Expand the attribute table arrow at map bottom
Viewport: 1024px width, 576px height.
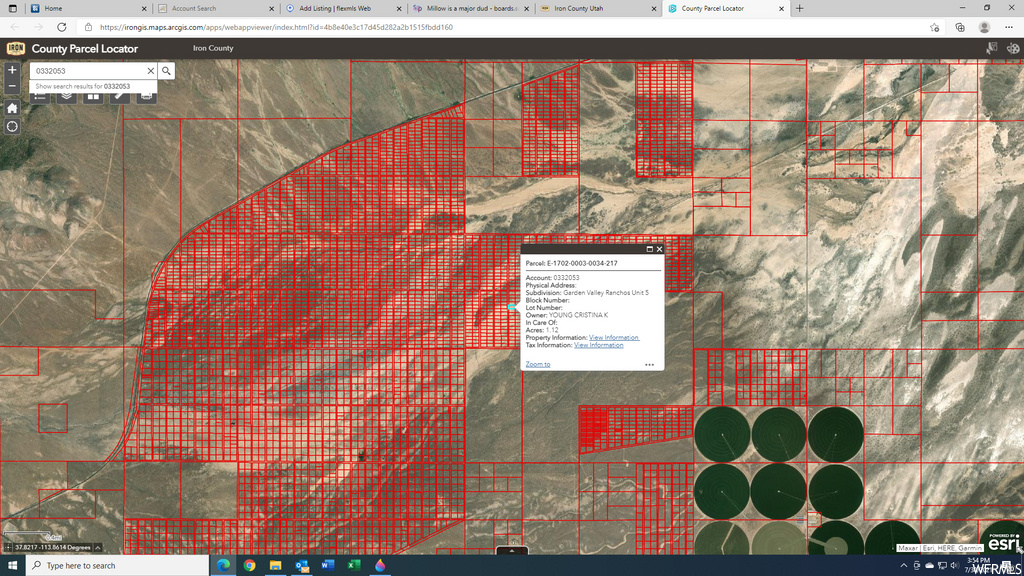(x=512, y=550)
